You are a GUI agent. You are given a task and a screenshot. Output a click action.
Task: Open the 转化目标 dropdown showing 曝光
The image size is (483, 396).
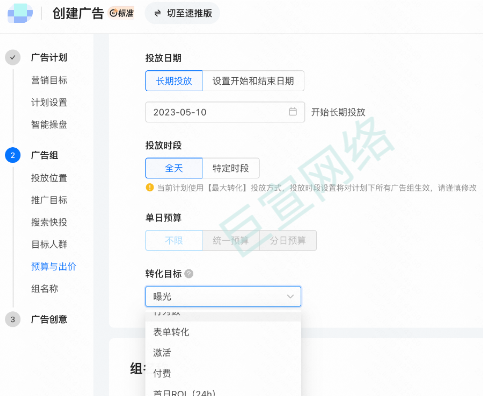click(x=223, y=296)
